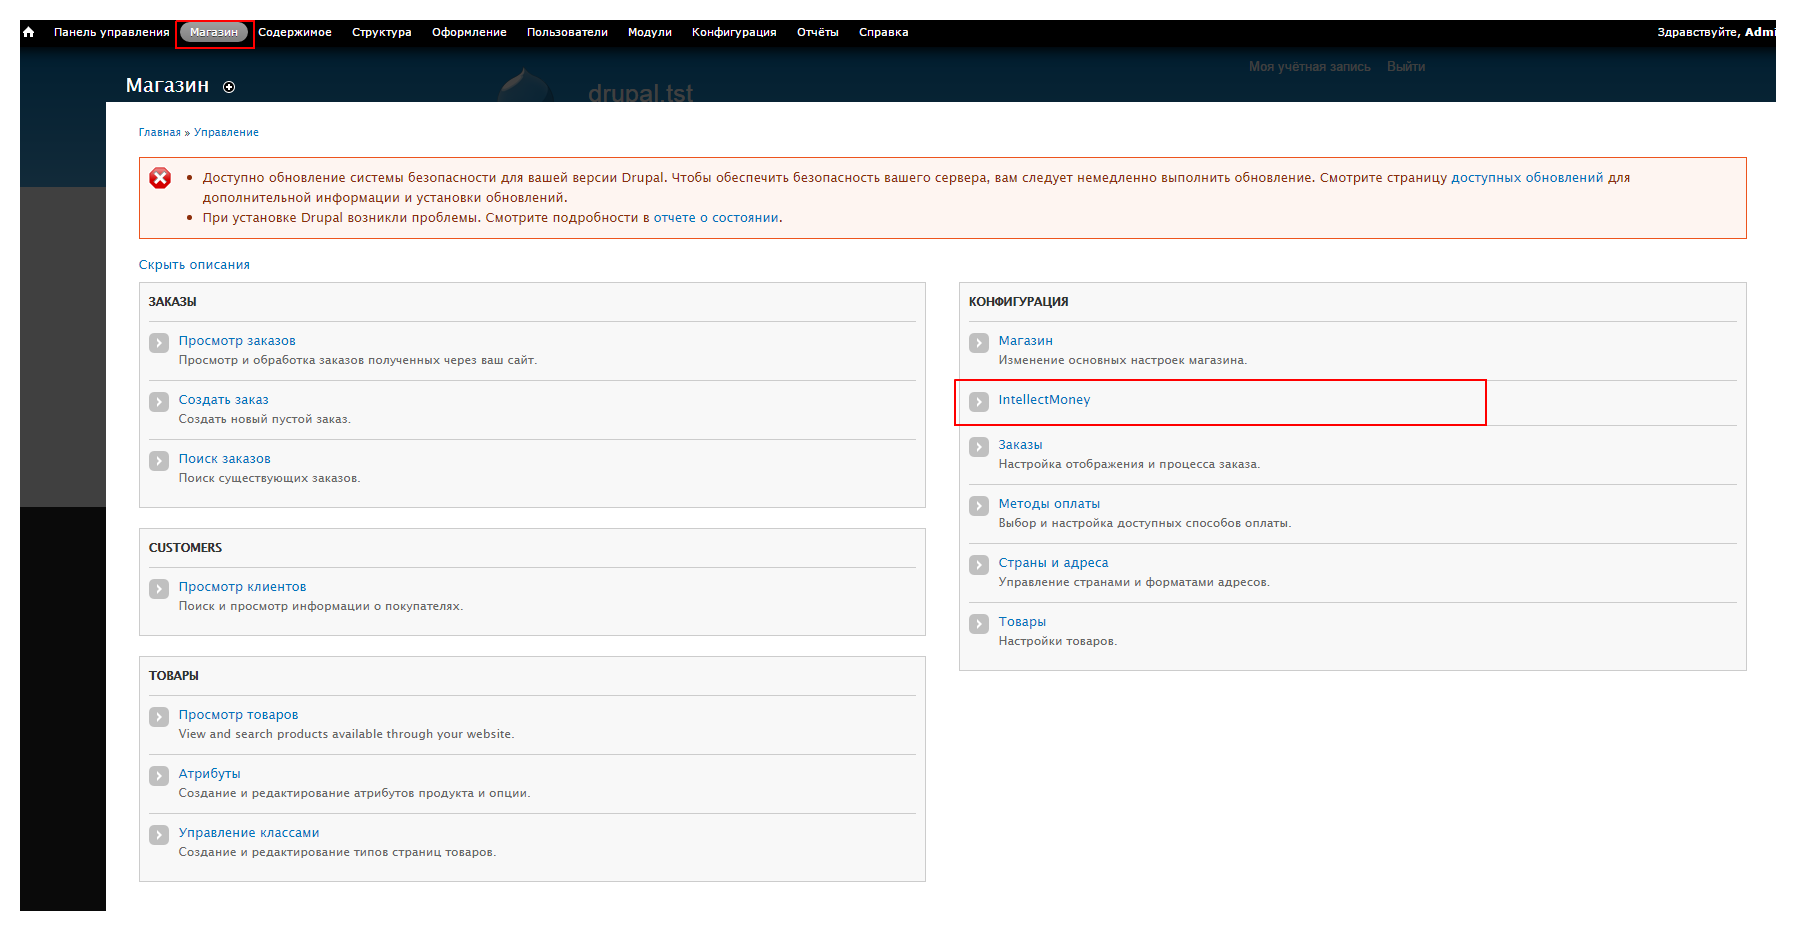Click the arrow icon beside Магазин configuration link
The height and width of the screenshot is (931, 1796).
(979, 343)
